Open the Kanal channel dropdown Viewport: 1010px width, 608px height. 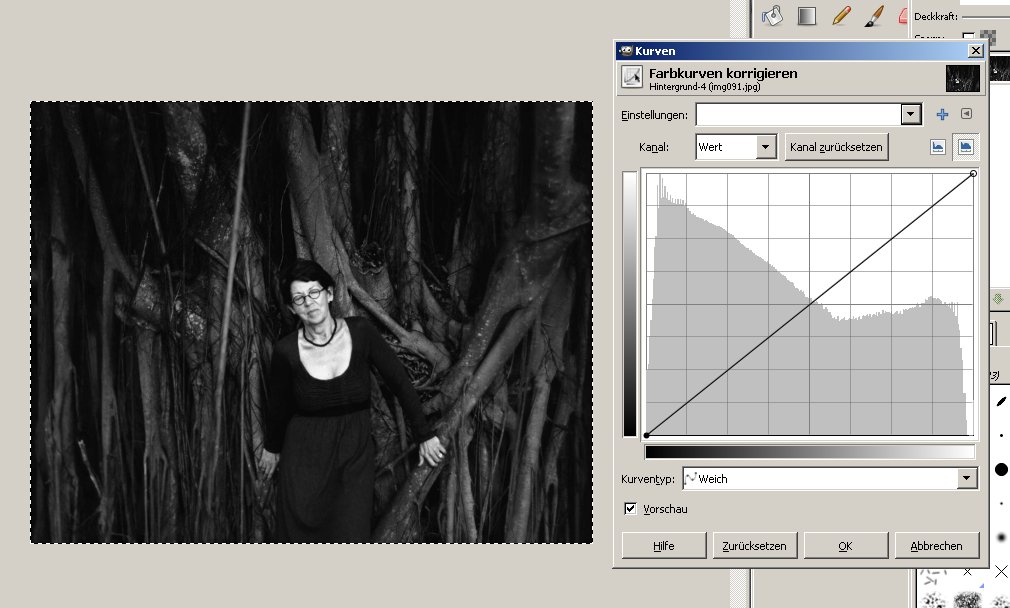766,147
